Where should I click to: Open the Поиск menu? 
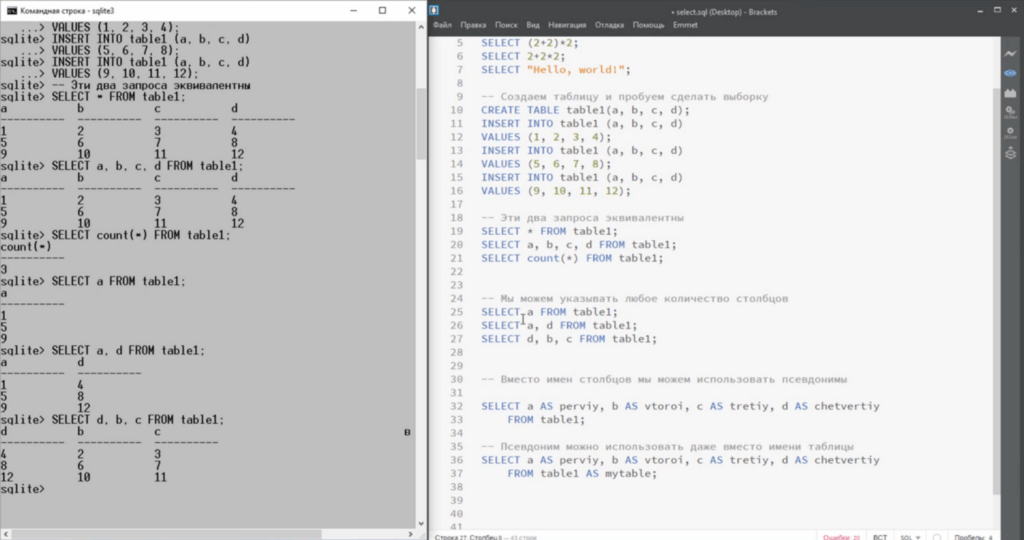(506, 25)
